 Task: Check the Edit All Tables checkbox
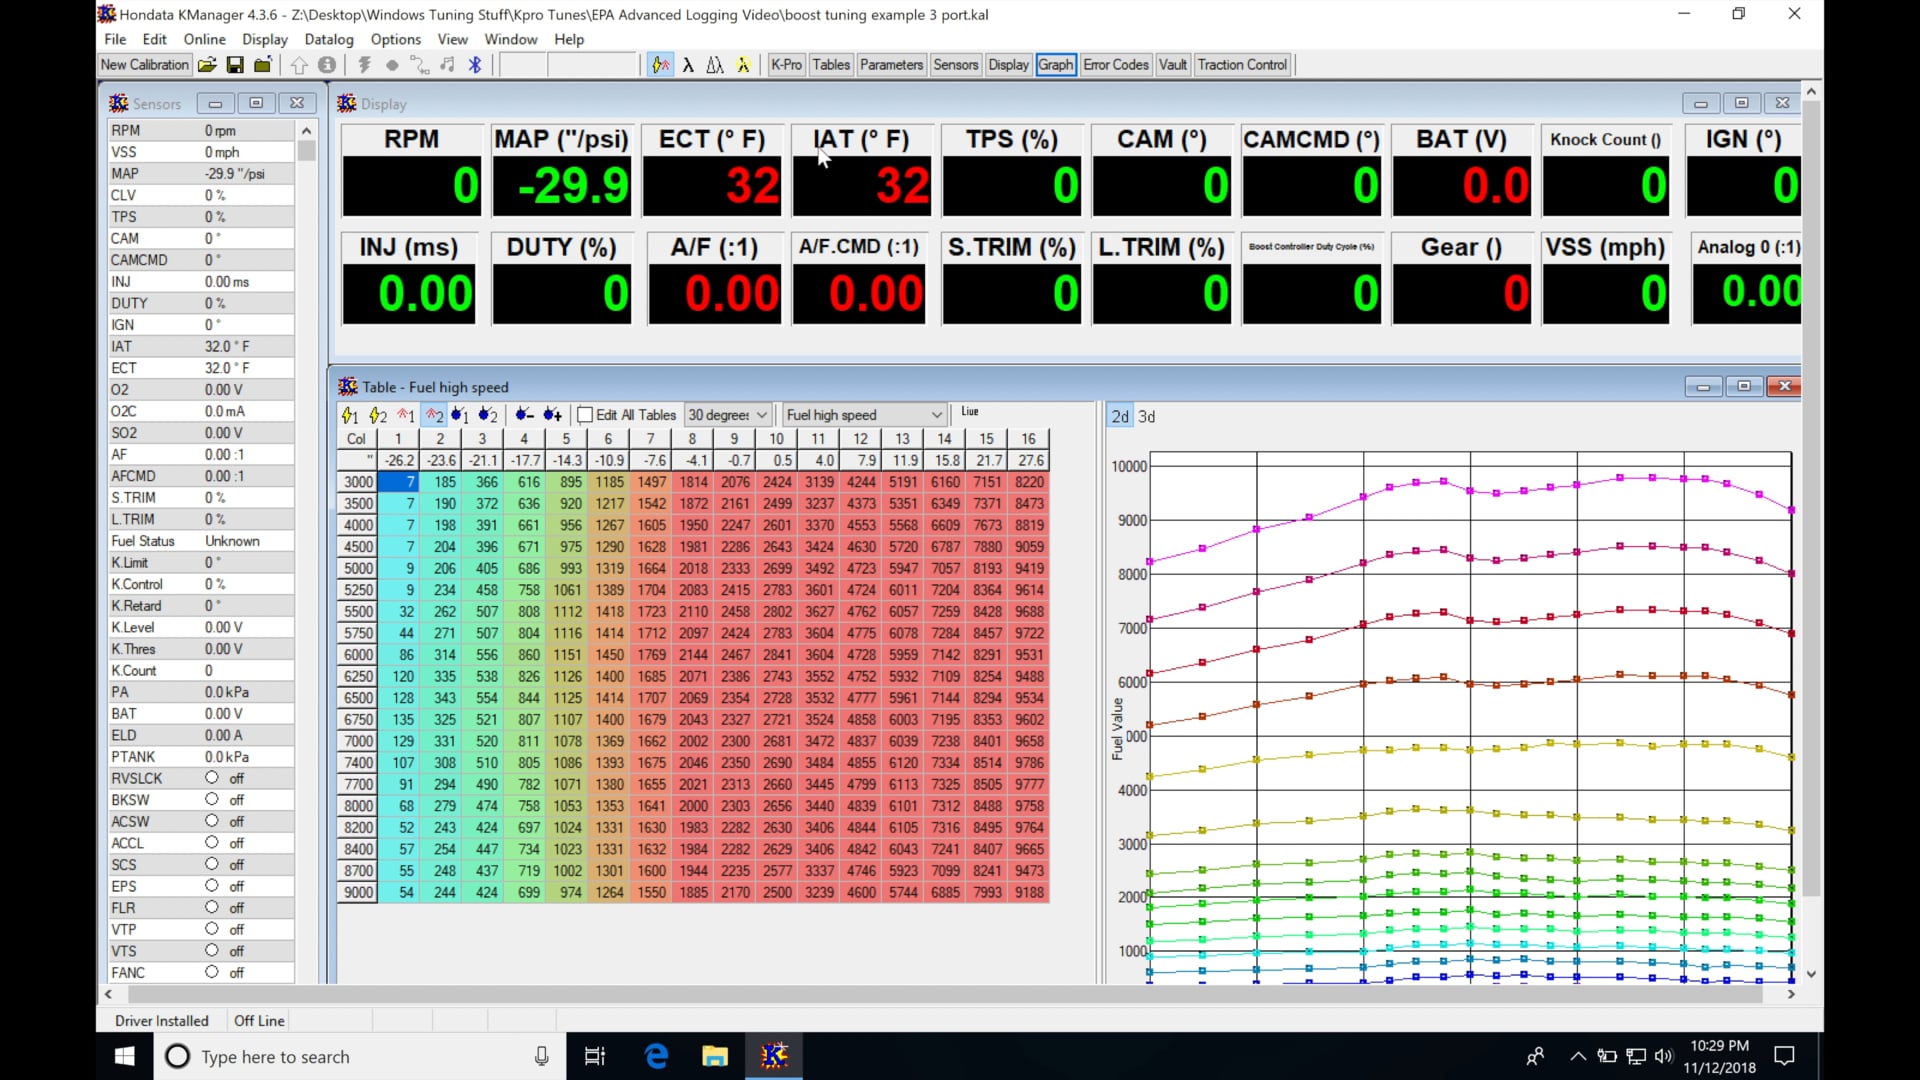[587, 414]
